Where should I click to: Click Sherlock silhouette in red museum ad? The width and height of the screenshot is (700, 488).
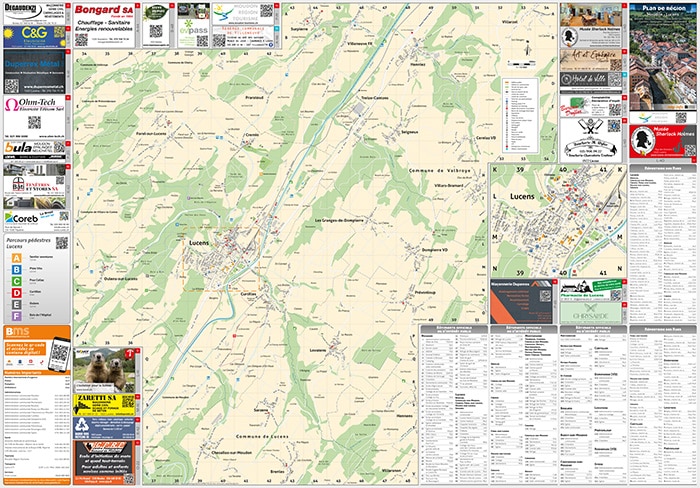pyautogui.click(x=642, y=140)
